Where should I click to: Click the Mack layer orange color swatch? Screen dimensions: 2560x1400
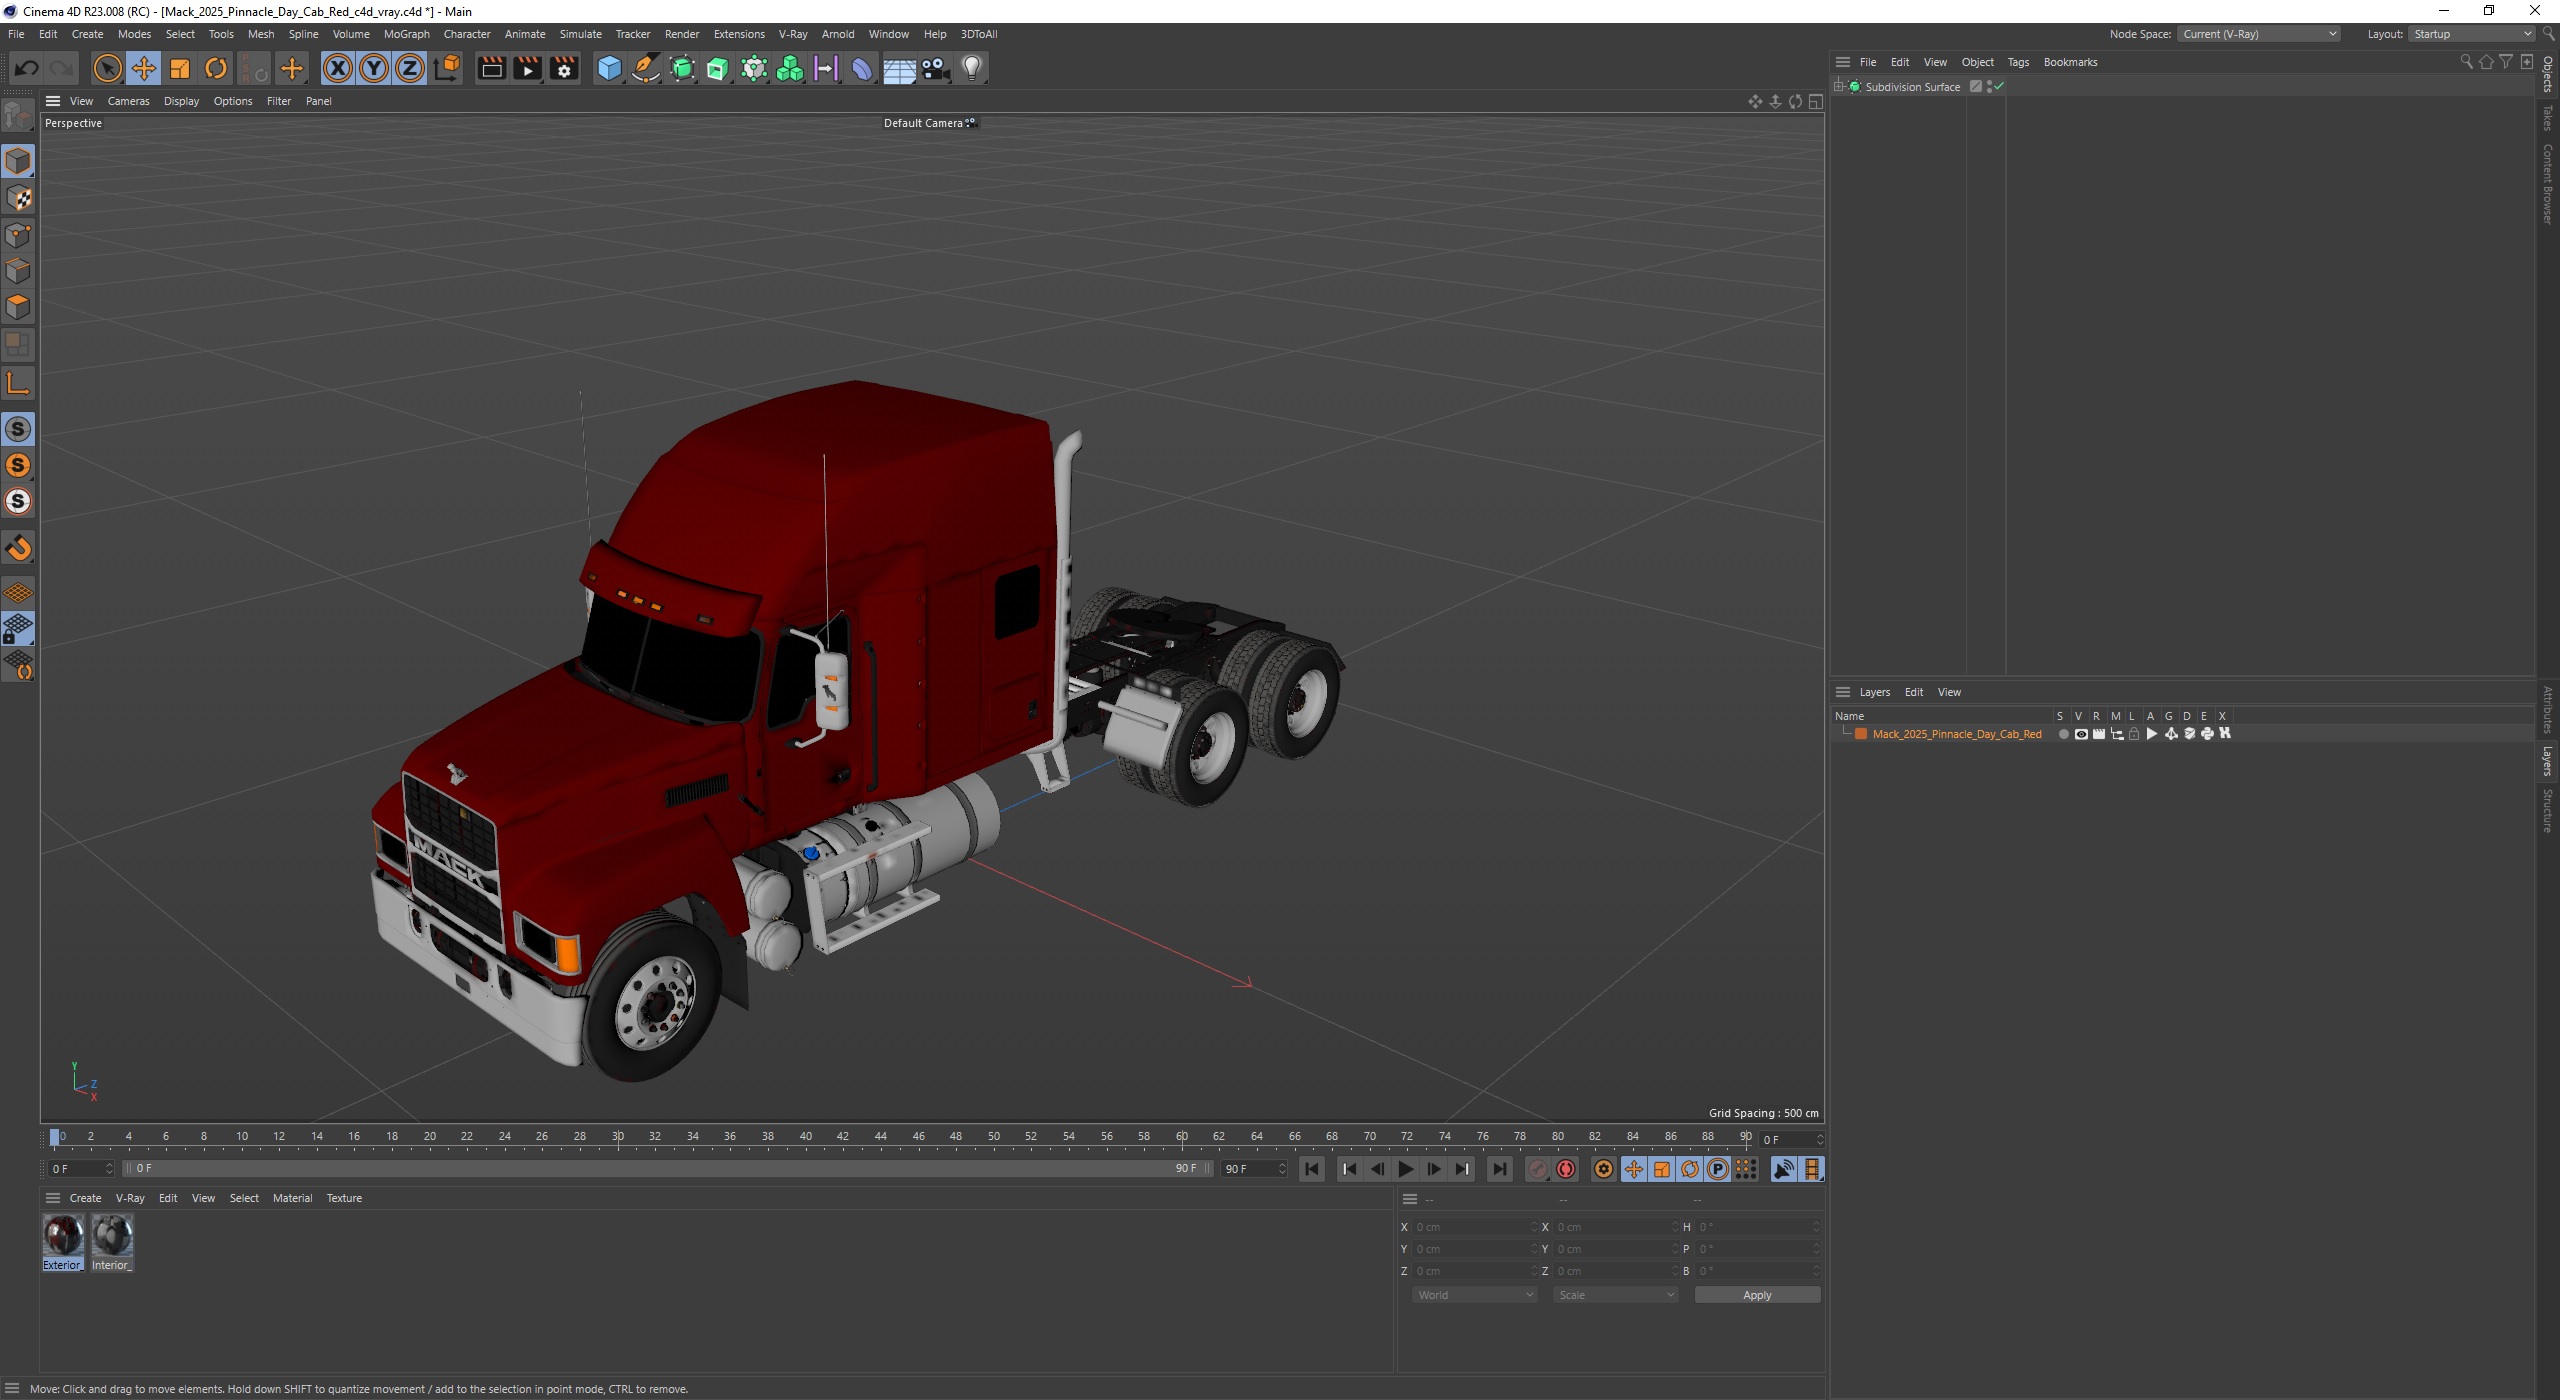[x=1861, y=734]
